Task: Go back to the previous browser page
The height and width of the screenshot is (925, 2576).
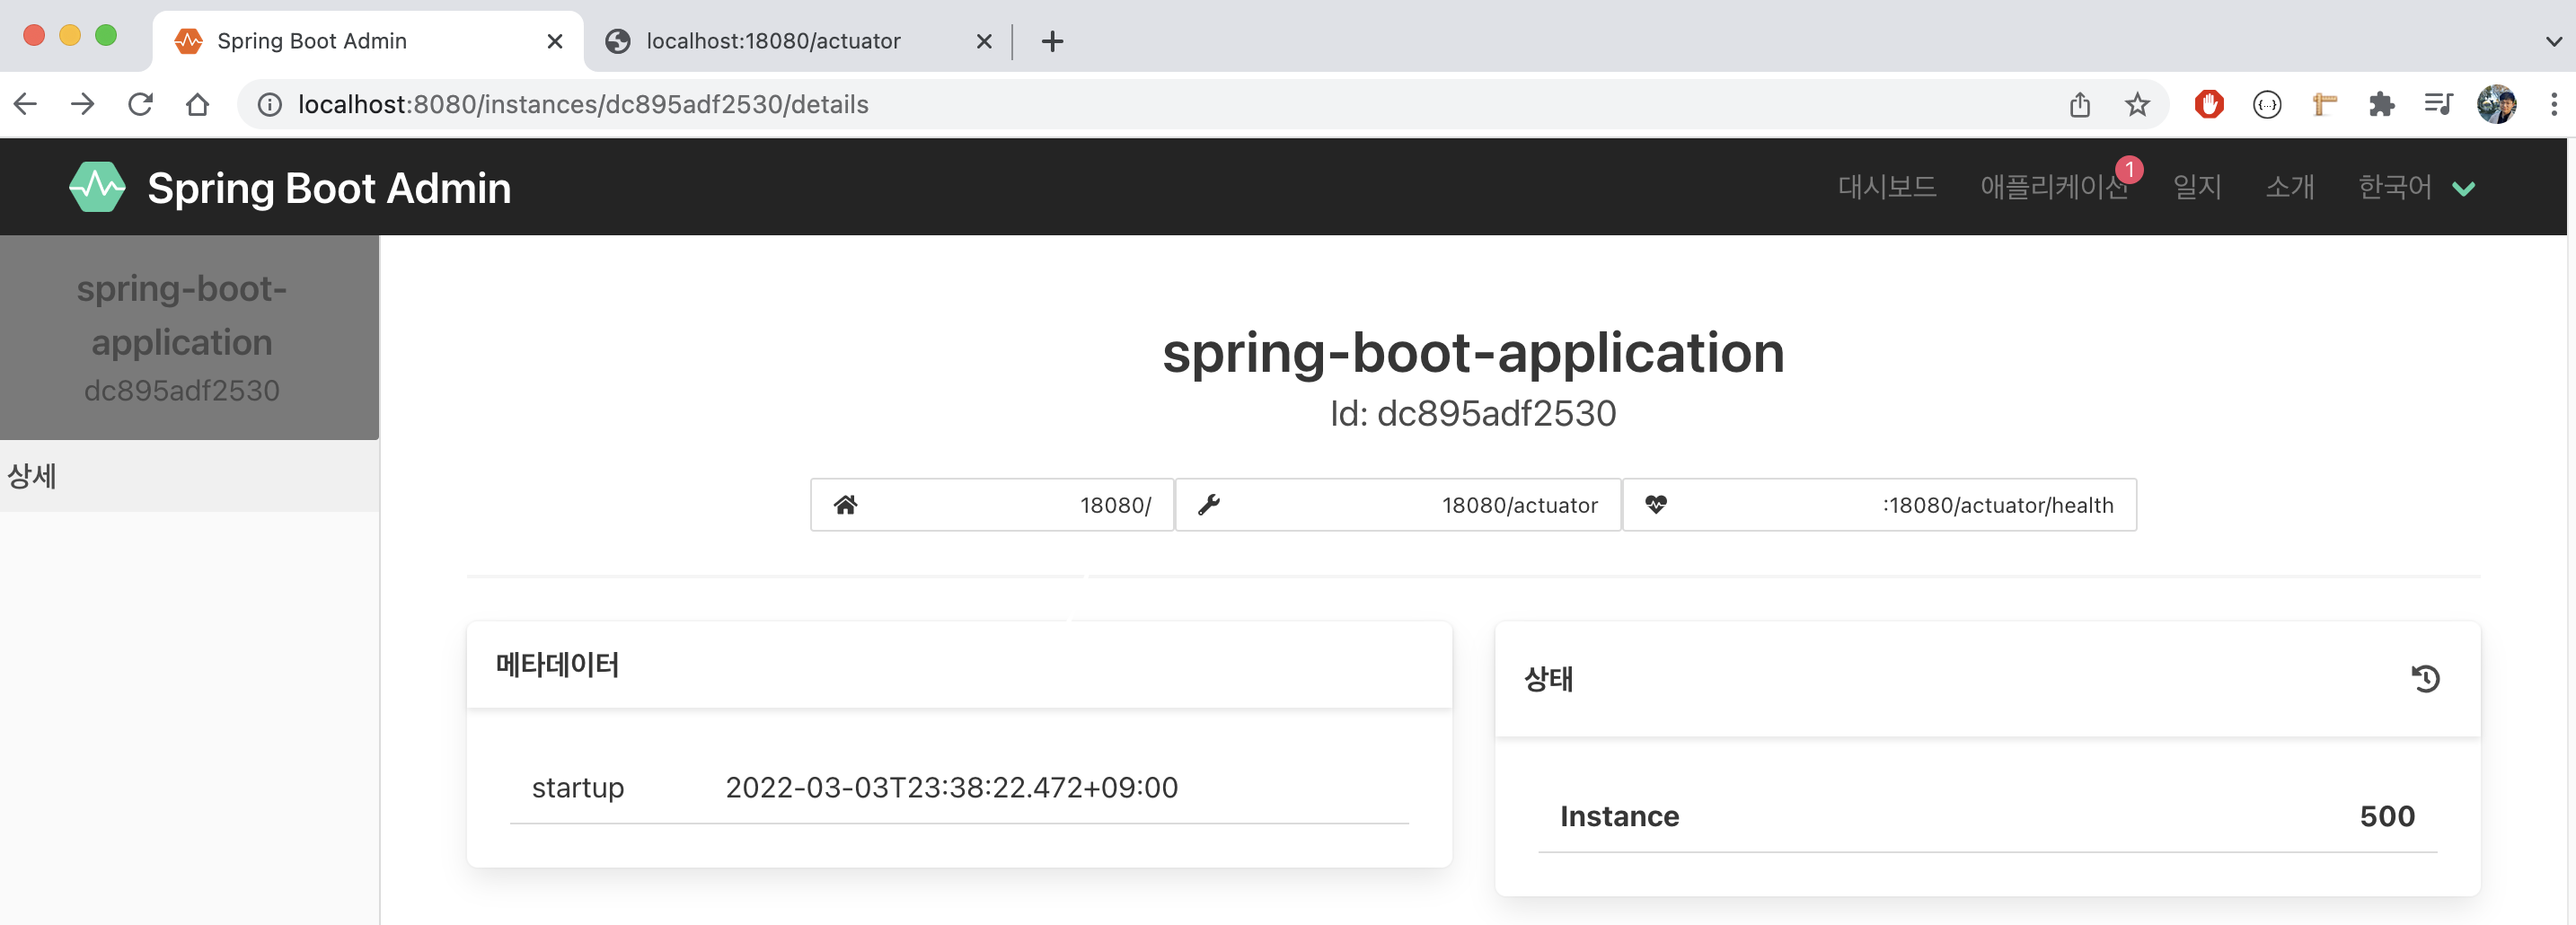Action: 26,104
